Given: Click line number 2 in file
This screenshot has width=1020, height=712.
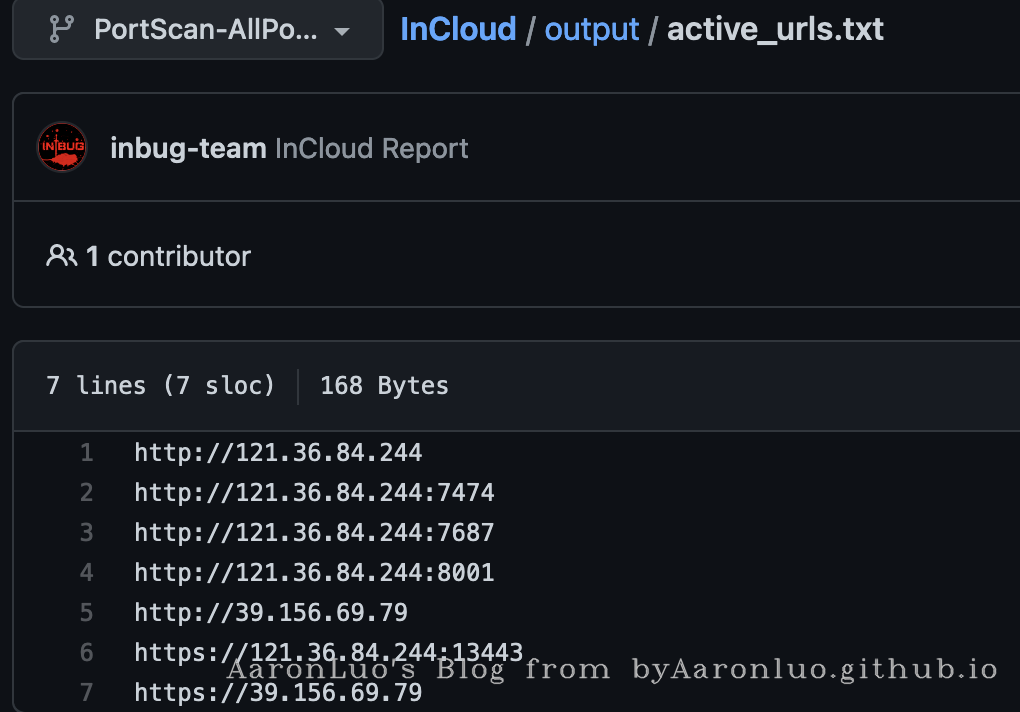Looking at the screenshot, I should pyautogui.click(x=86, y=493).
